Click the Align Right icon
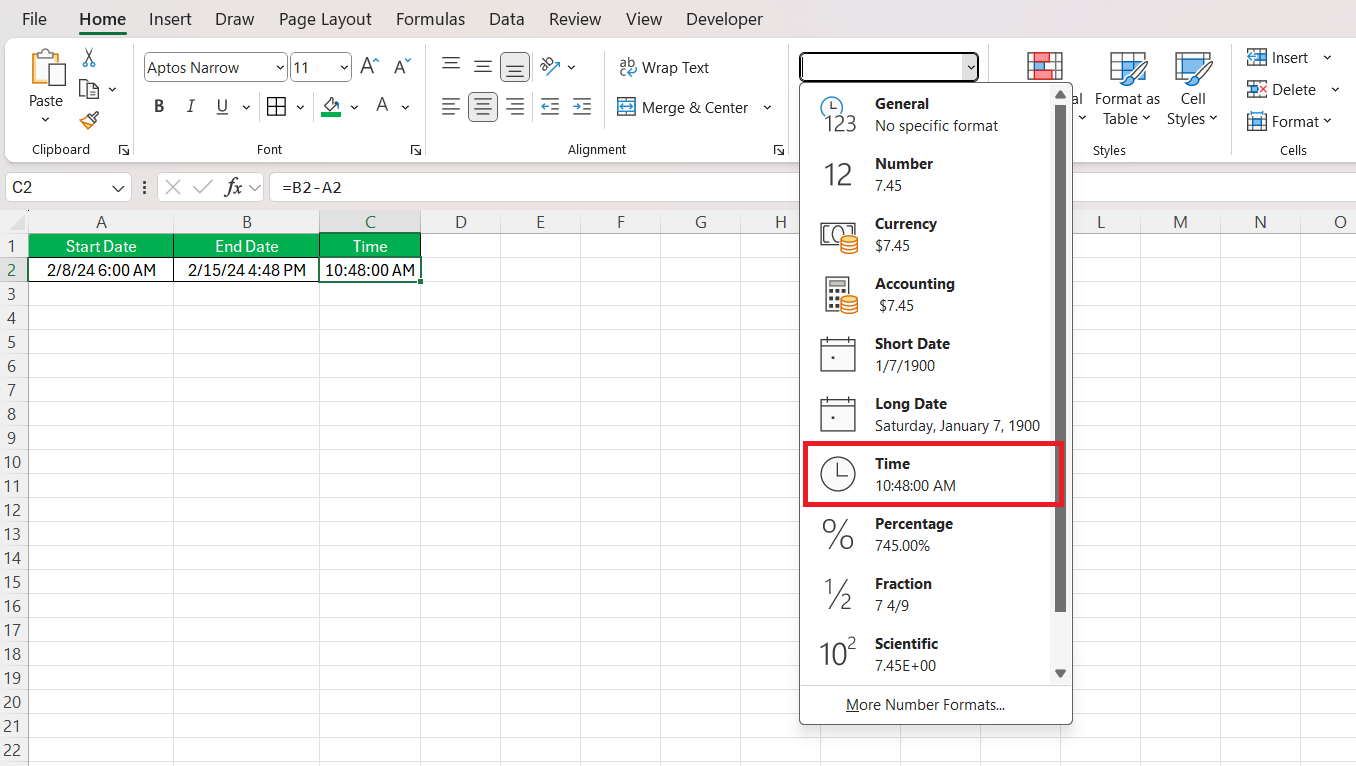The width and height of the screenshot is (1356, 766). coord(515,107)
